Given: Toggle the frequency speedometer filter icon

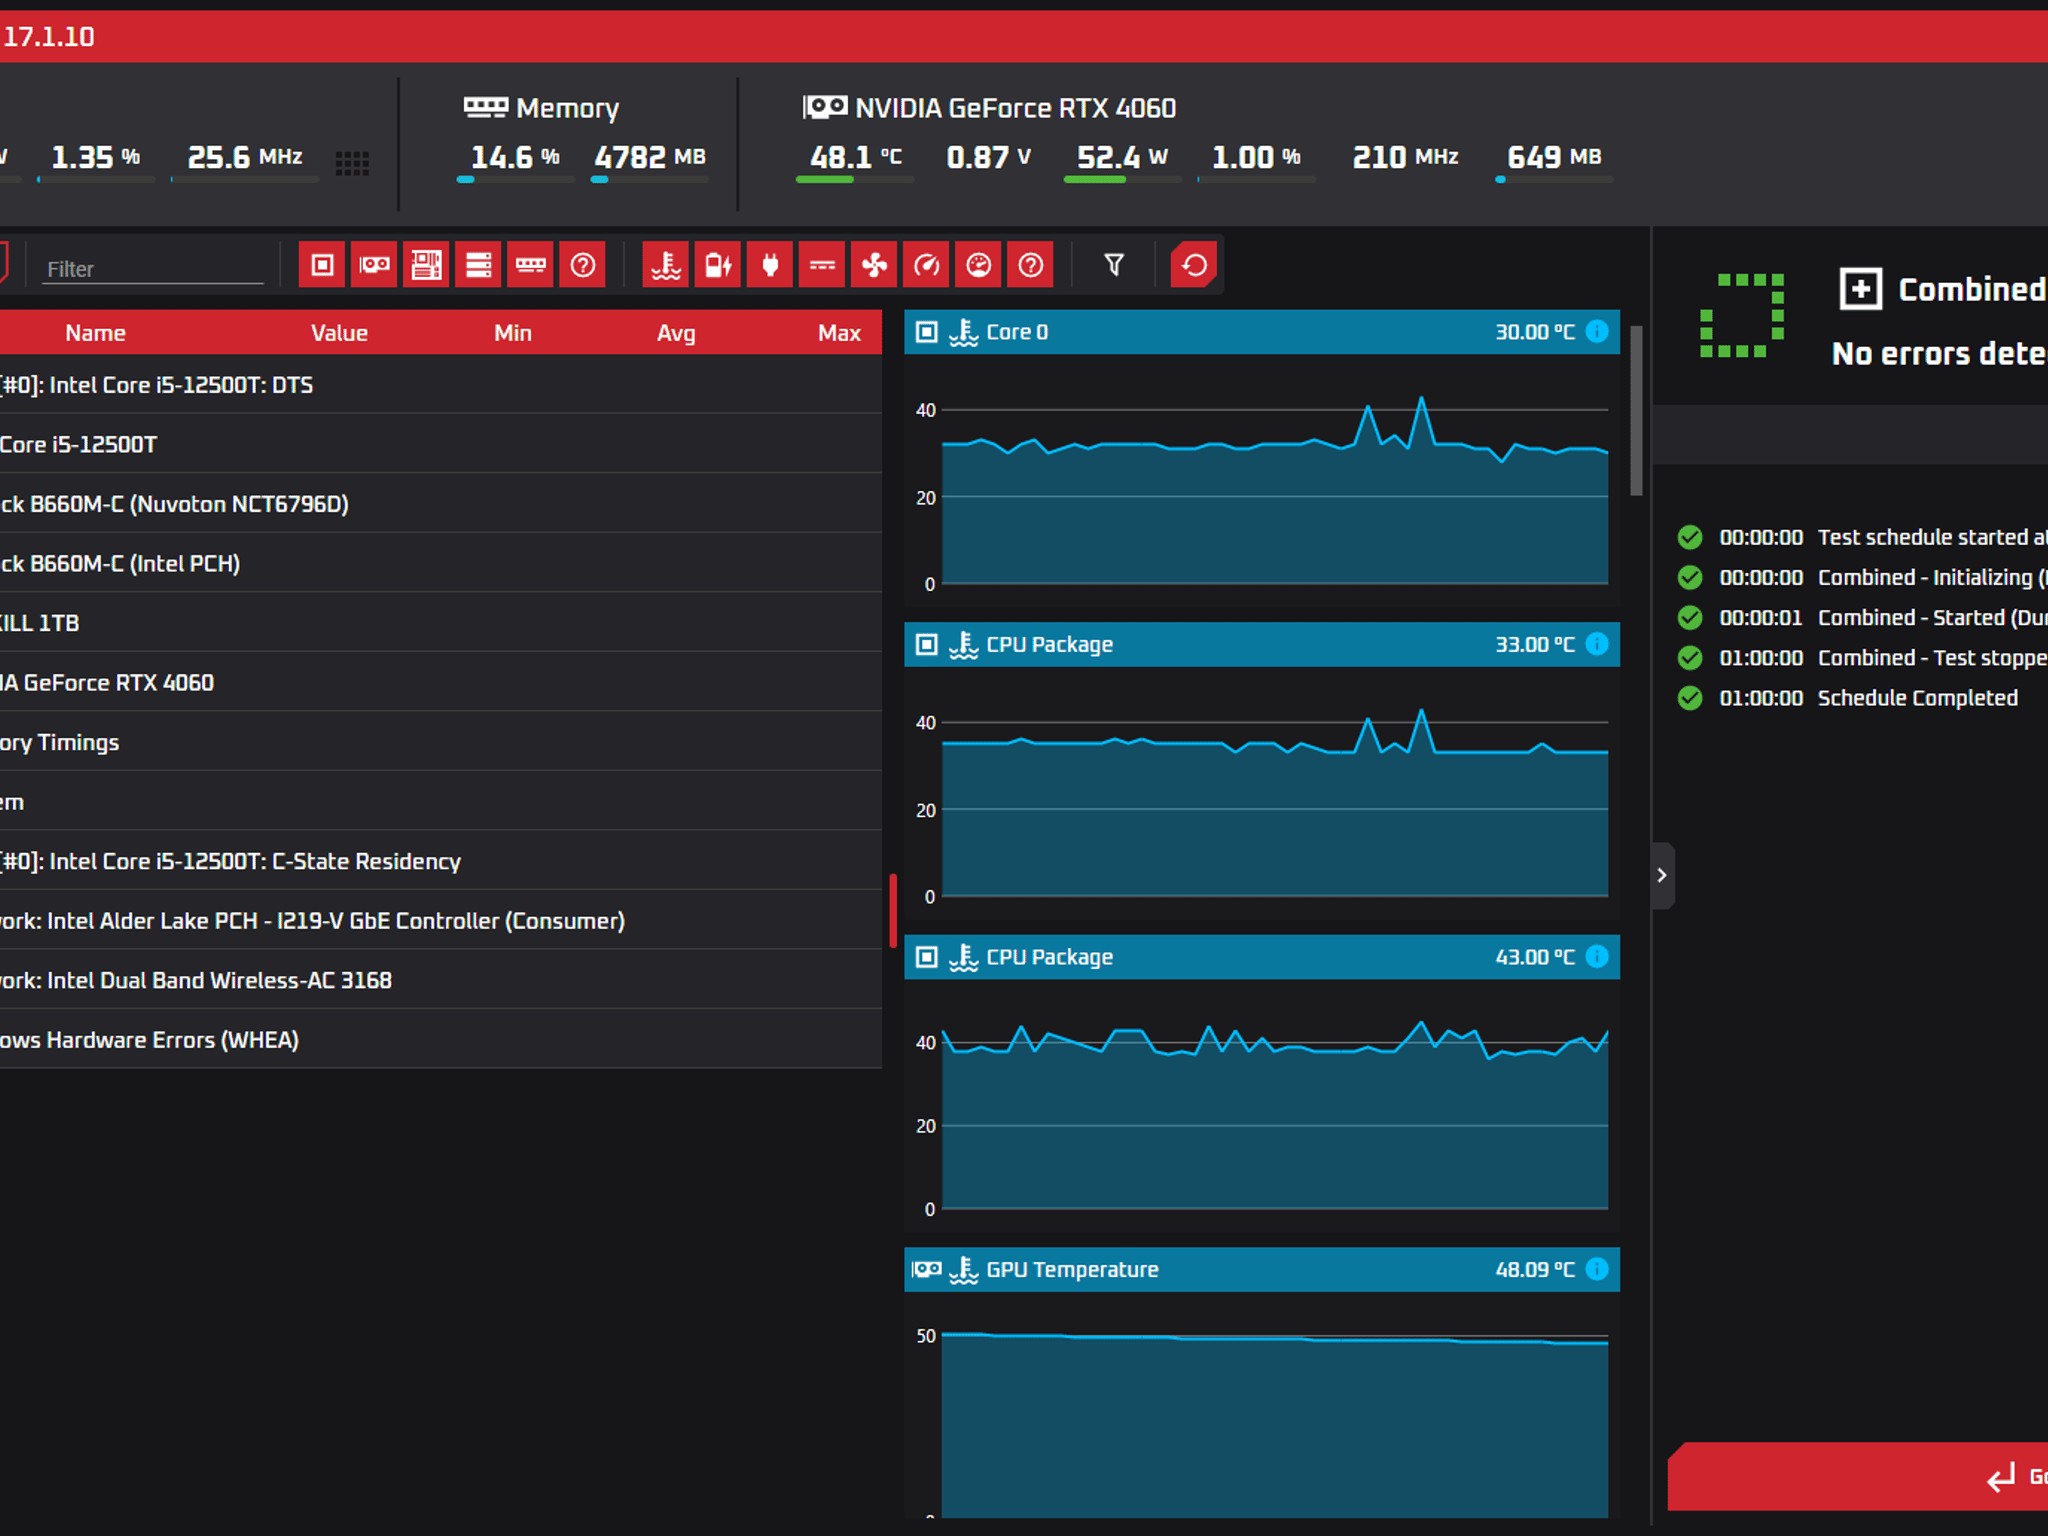Looking at the screenshot, I should (x=926, y=265).
